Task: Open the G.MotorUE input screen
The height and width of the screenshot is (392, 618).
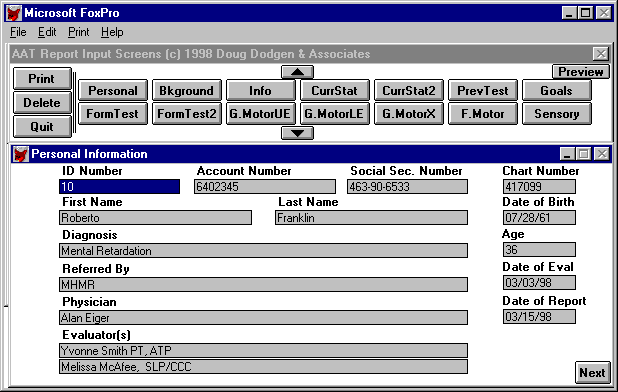Action: click(x=261, y=114)
